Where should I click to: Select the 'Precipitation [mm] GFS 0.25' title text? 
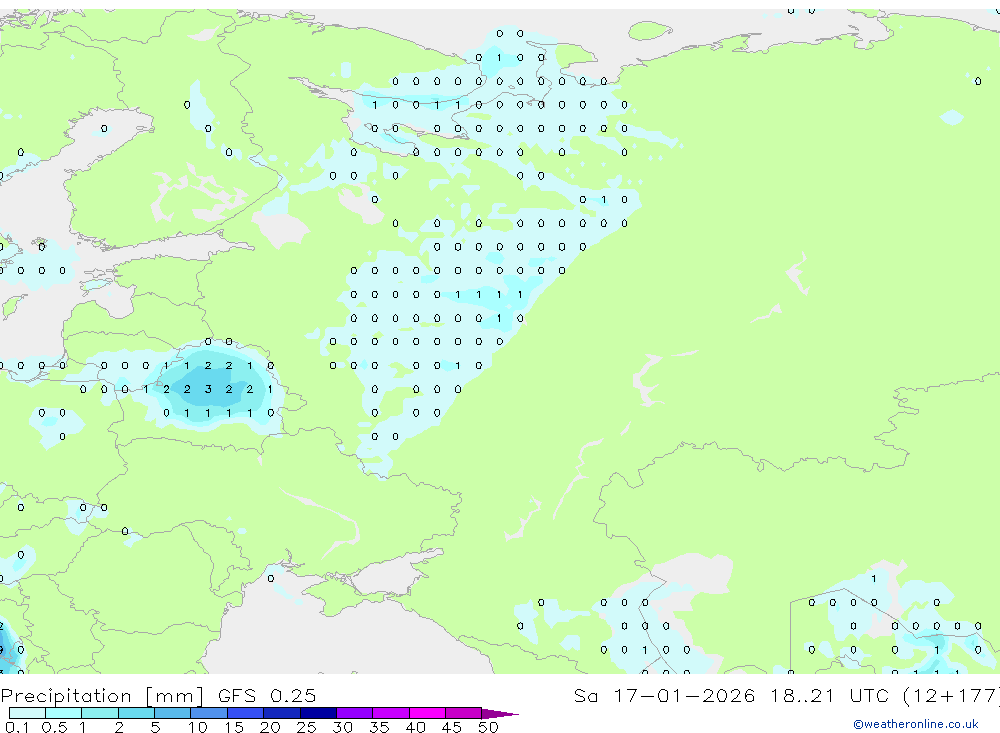tap(158, 695)
